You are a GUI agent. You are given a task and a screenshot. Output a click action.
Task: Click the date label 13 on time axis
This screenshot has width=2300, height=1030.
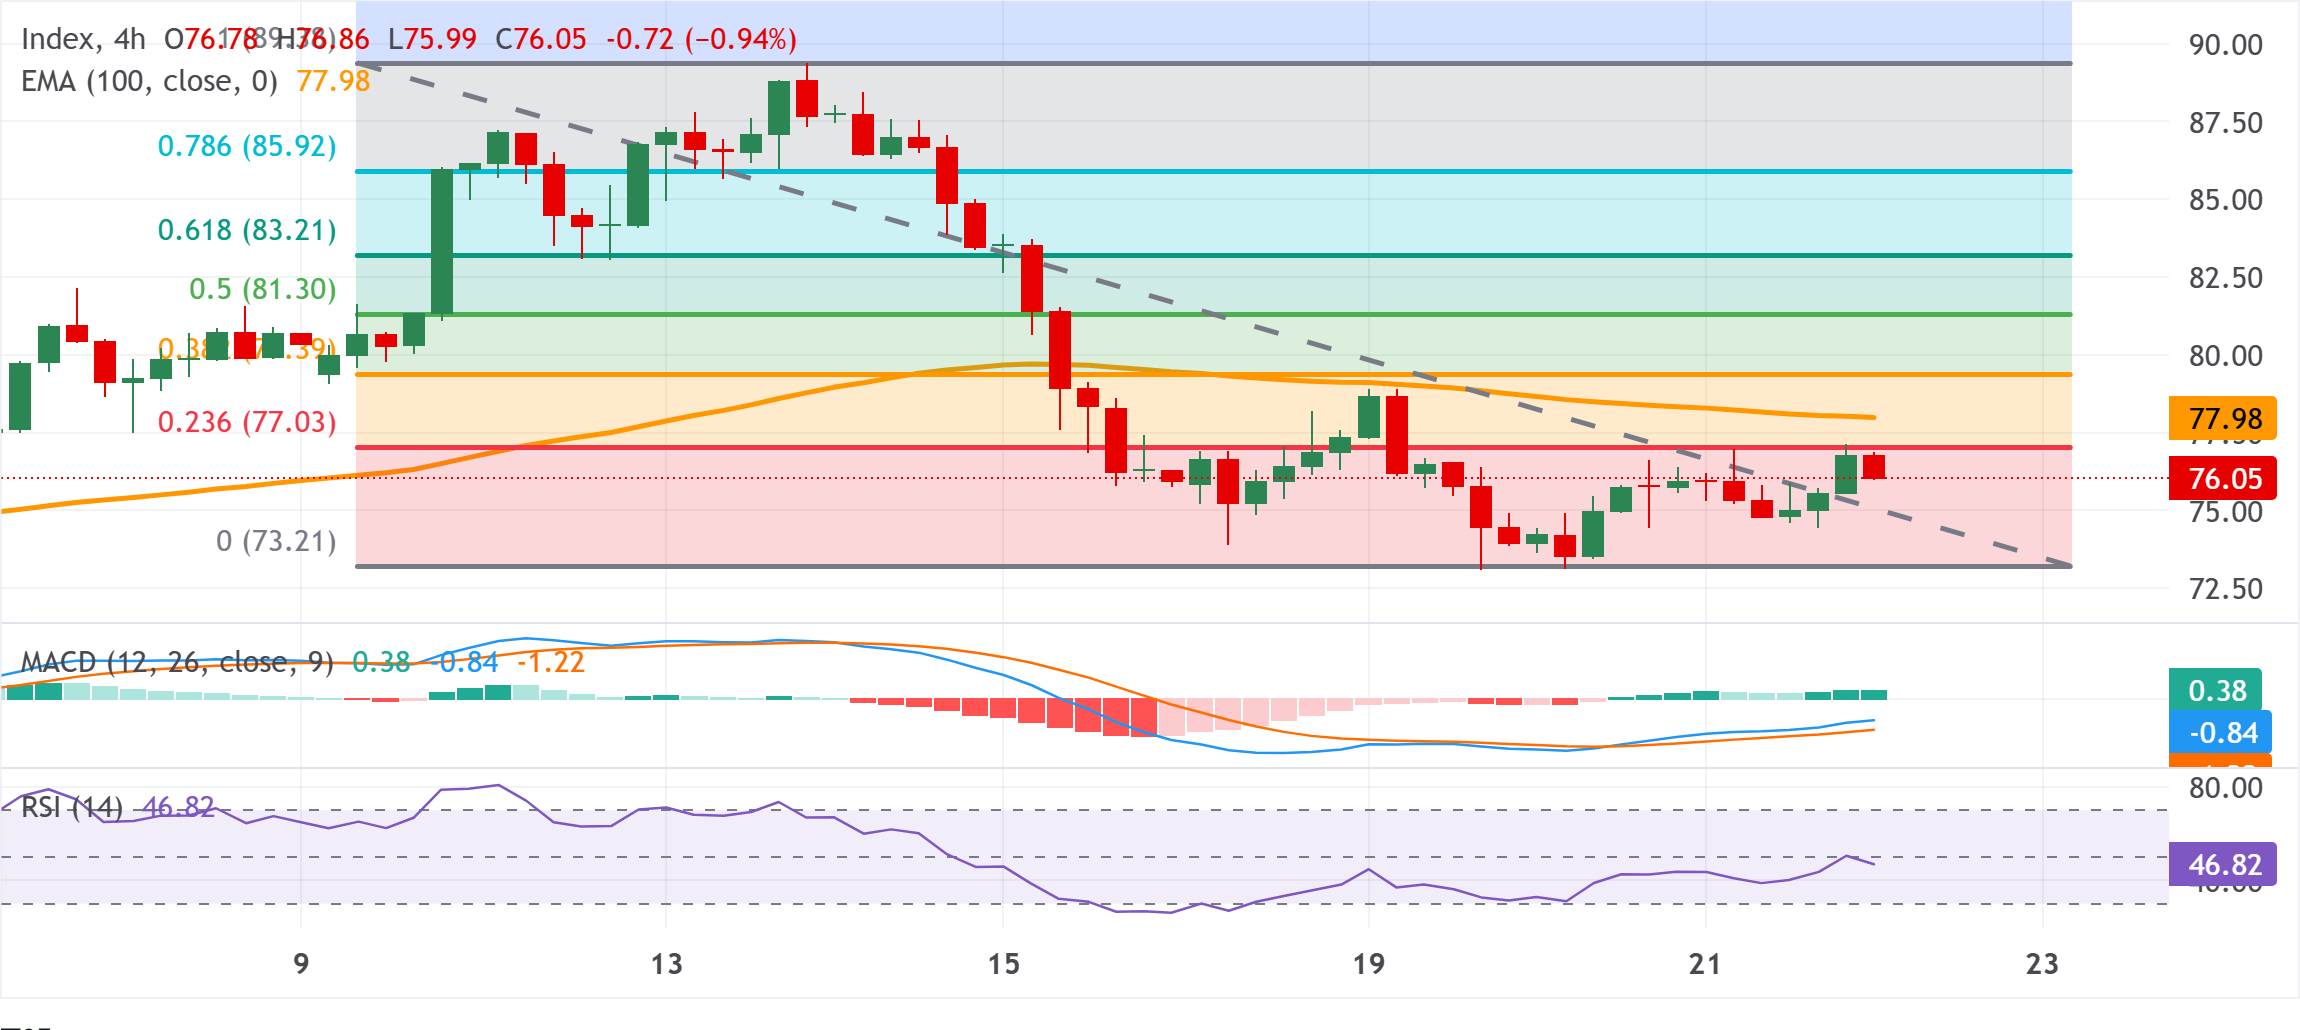pyautogui.click(x=666, y=964)
